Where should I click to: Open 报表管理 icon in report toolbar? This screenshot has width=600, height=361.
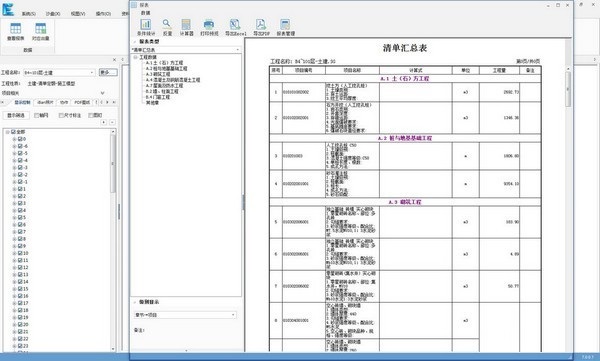pos(285,25)
